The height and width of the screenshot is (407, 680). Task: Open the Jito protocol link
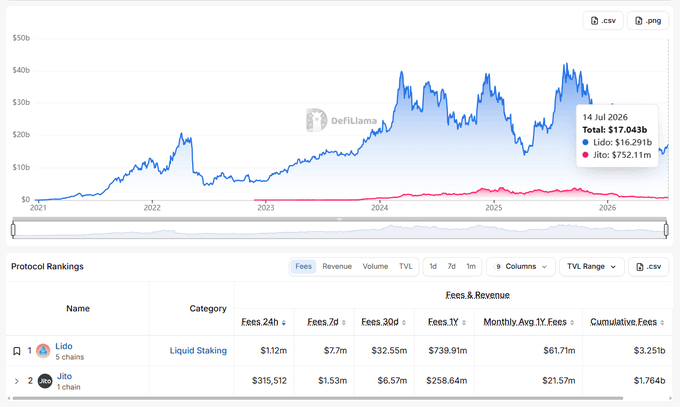pos(65,376)
